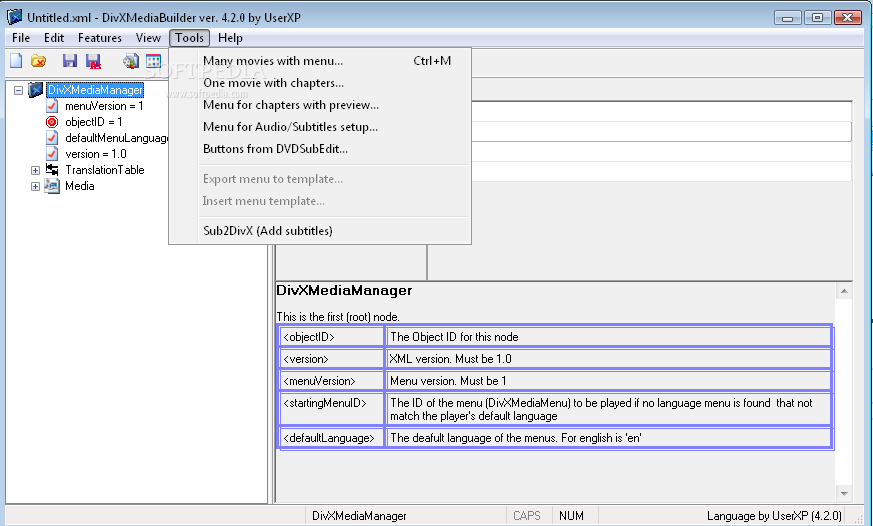873x526 pixels.
Task: Click the New document toolbar icon
Action: [x=16, y=61]
